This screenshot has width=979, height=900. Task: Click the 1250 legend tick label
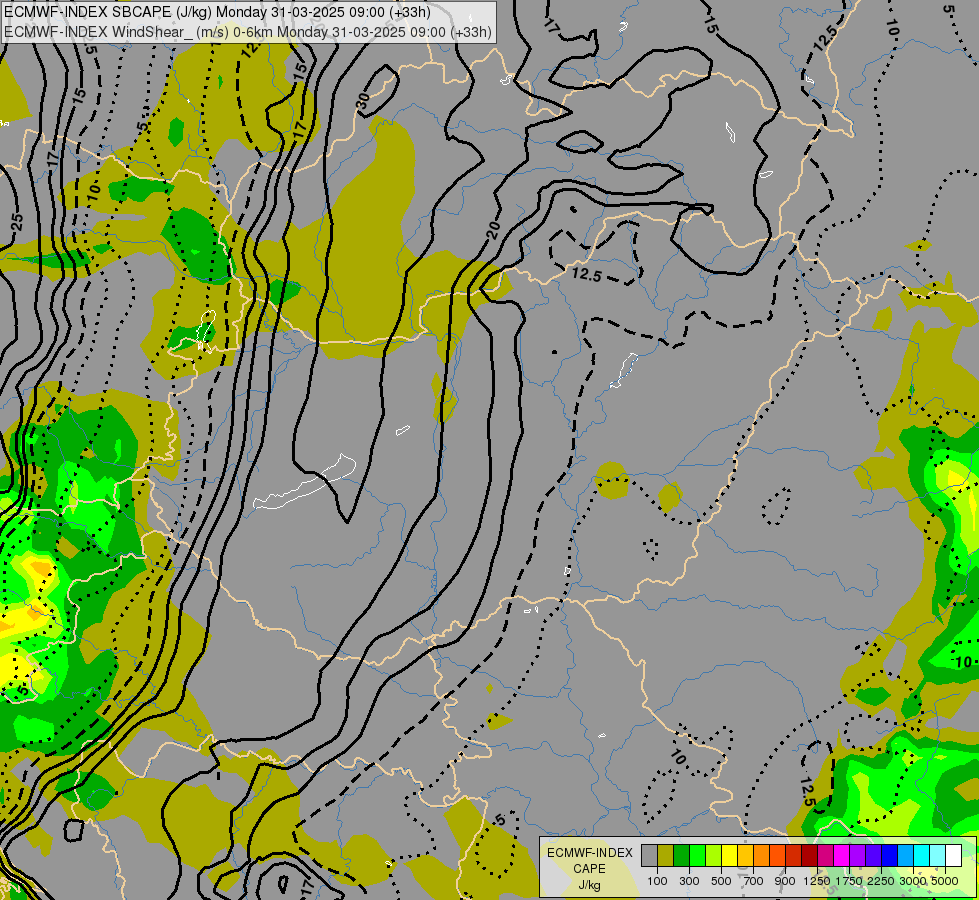817,881
